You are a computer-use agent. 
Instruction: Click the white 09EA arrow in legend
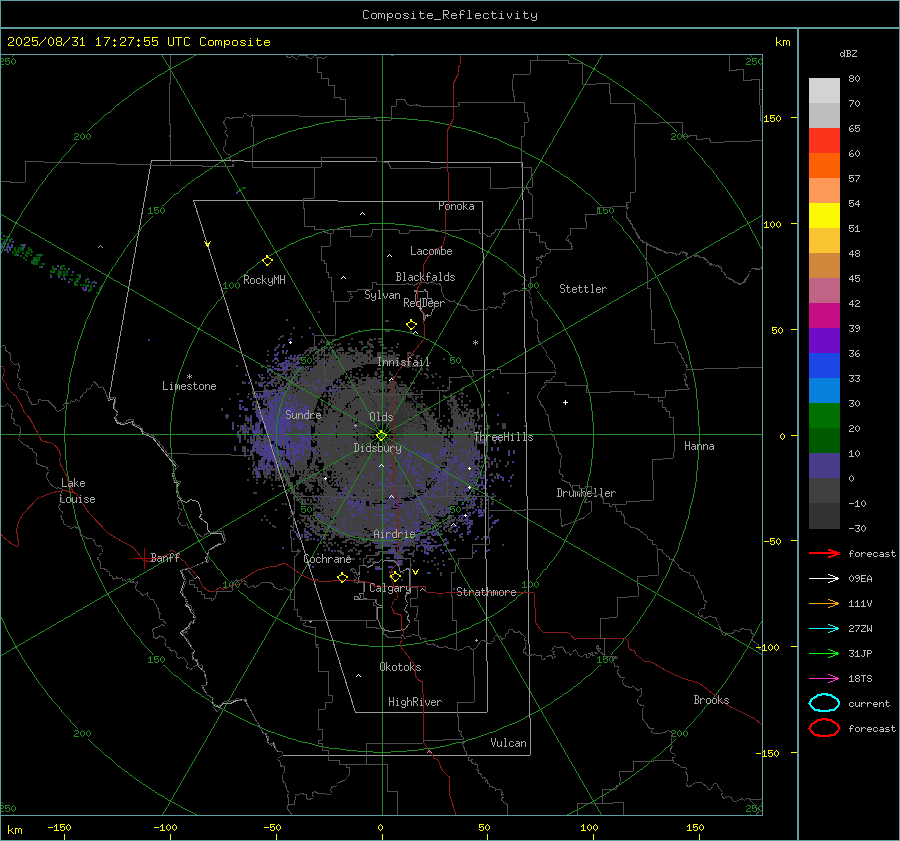click(x=824, y=579)
